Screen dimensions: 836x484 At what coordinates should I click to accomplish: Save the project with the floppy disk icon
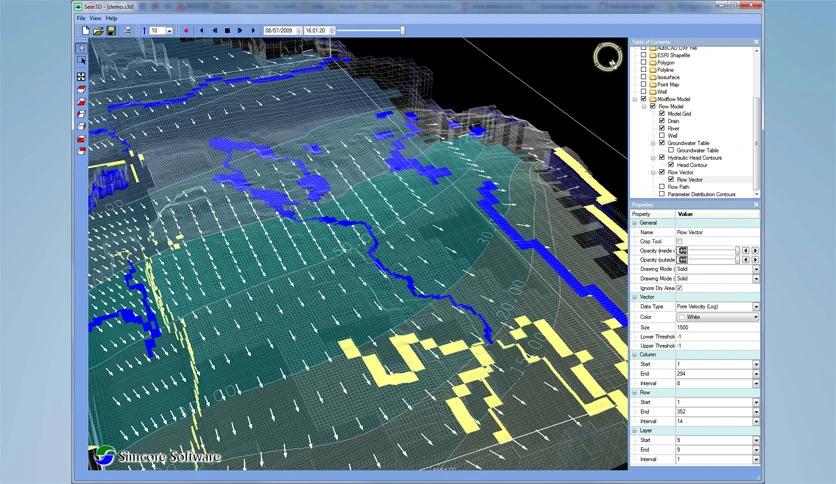111,31
